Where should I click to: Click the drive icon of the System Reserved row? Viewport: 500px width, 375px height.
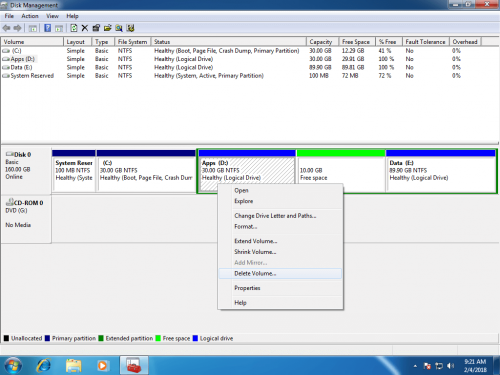pyautogui.click(x=6, y=76)
